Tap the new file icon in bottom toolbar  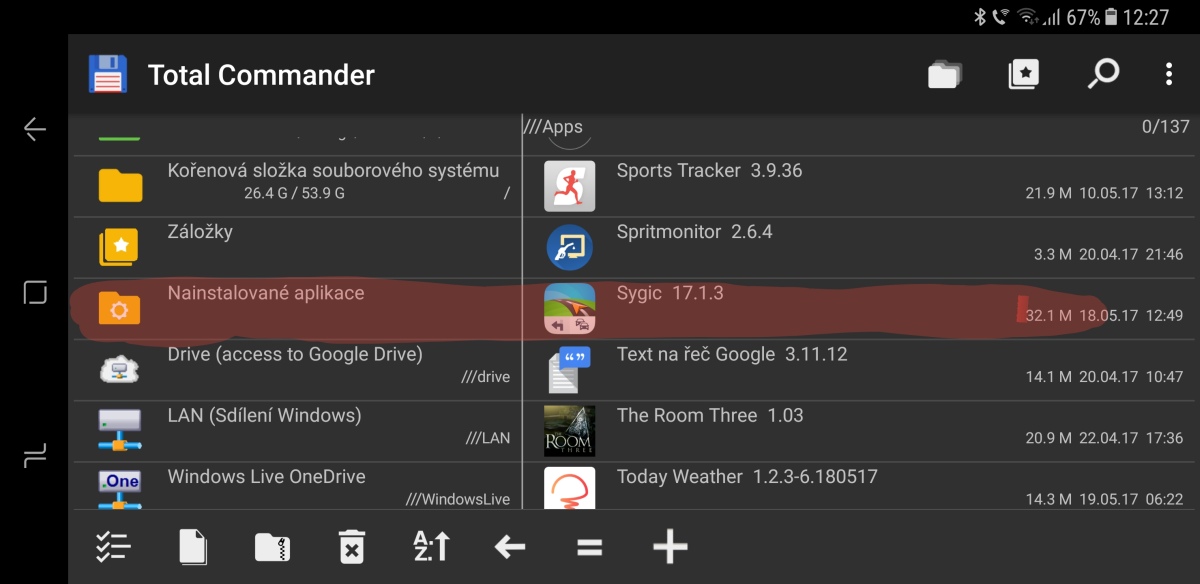(193, 547)
